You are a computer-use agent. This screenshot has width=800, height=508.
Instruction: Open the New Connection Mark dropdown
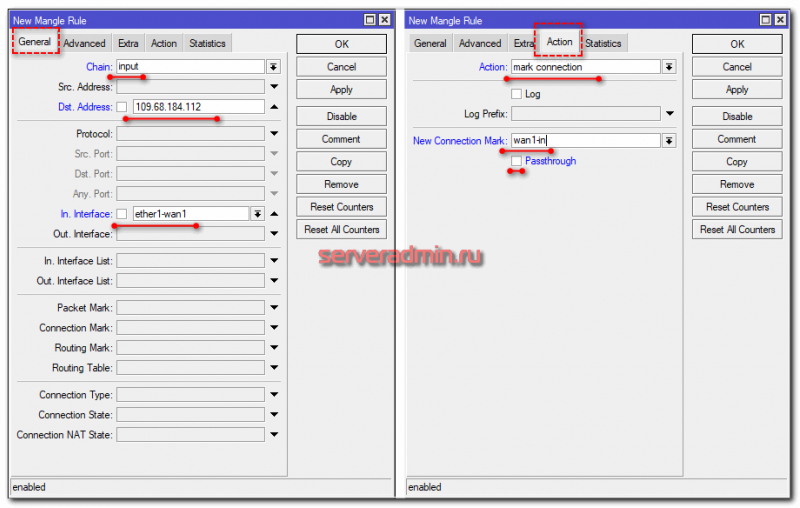pyautogui.click(x=669, y=141)
